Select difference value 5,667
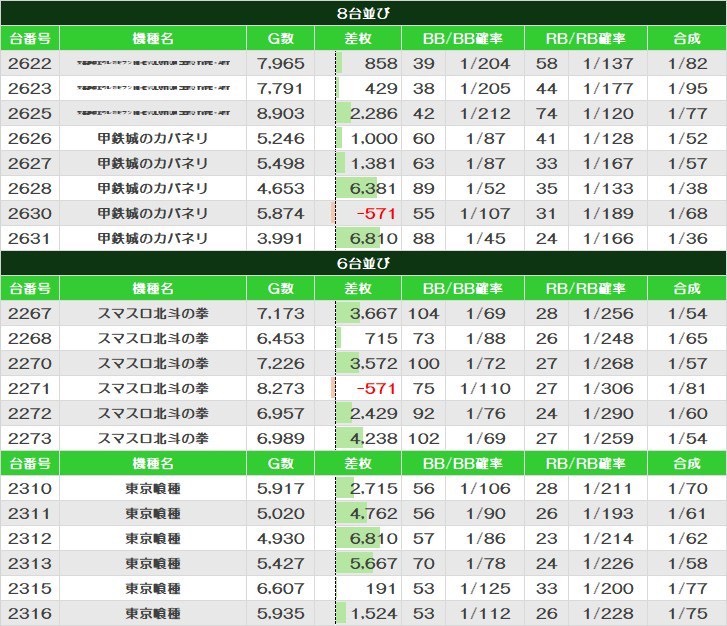This screenshot has width=727, height=626. point(374,564)
